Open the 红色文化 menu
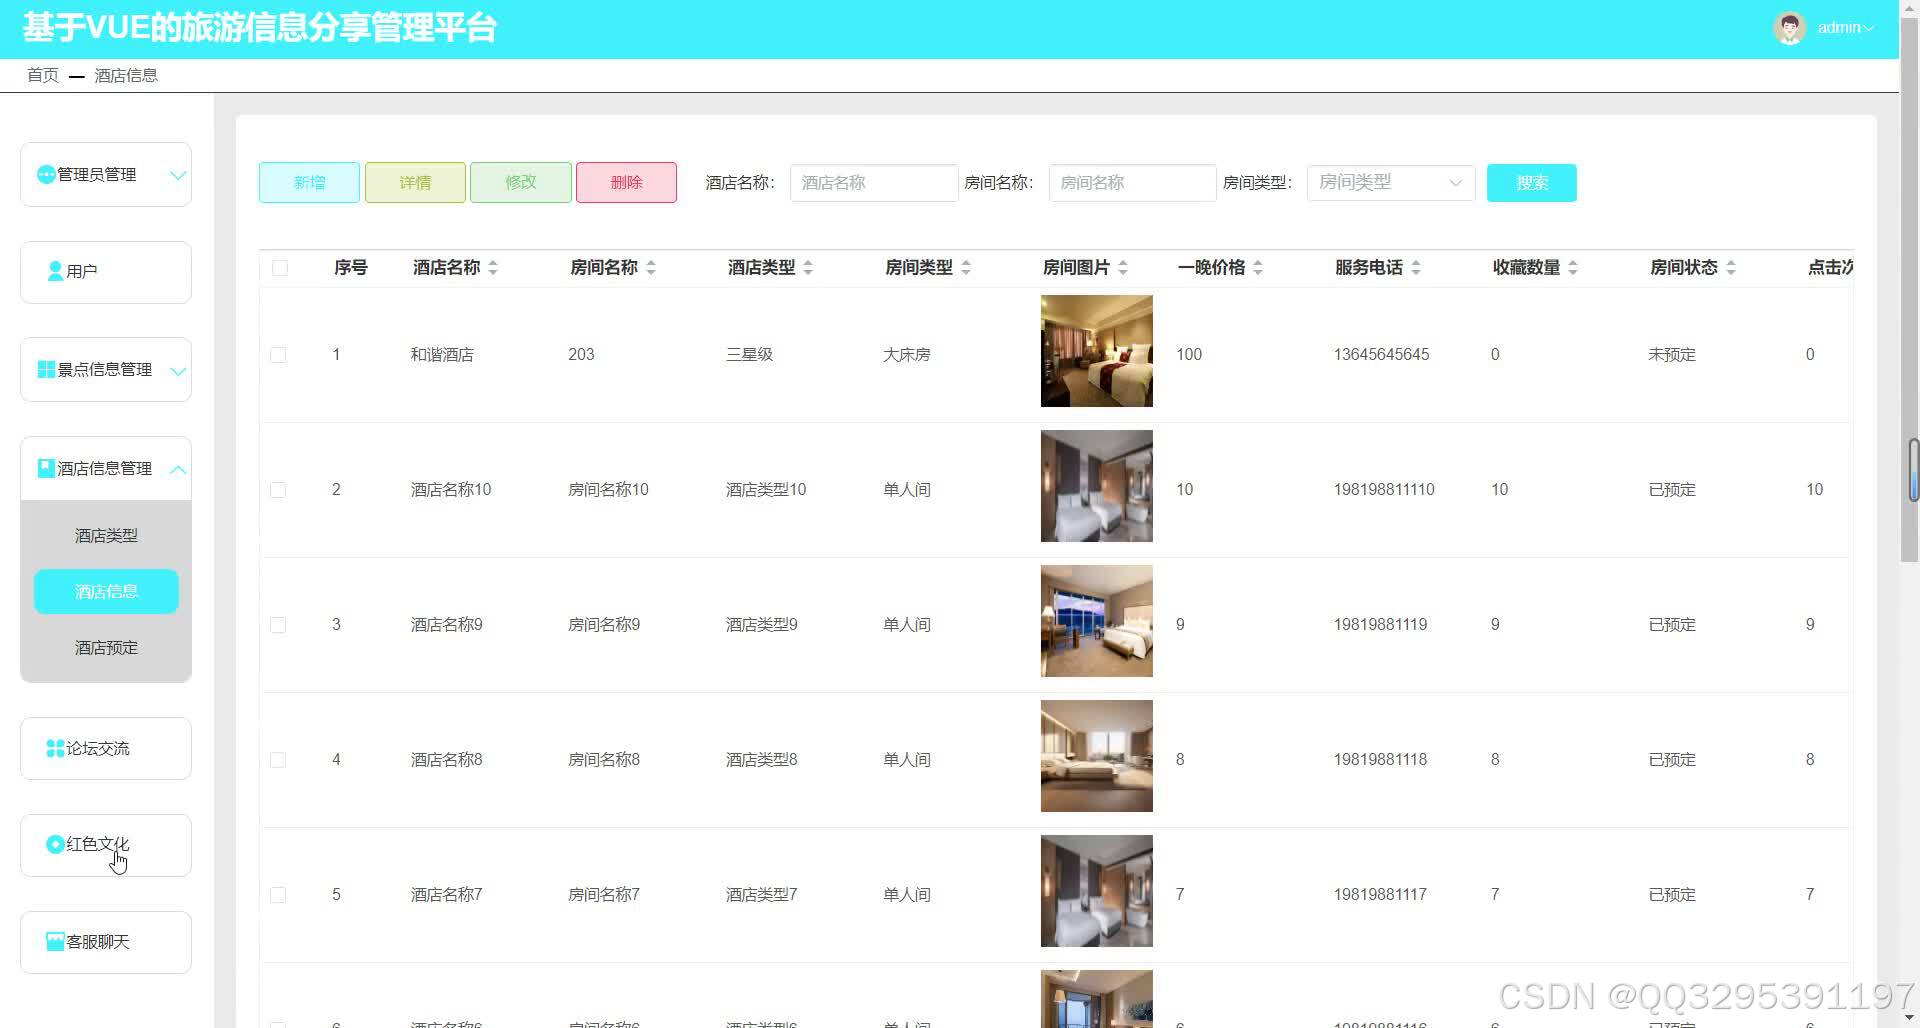 point(106,845)
